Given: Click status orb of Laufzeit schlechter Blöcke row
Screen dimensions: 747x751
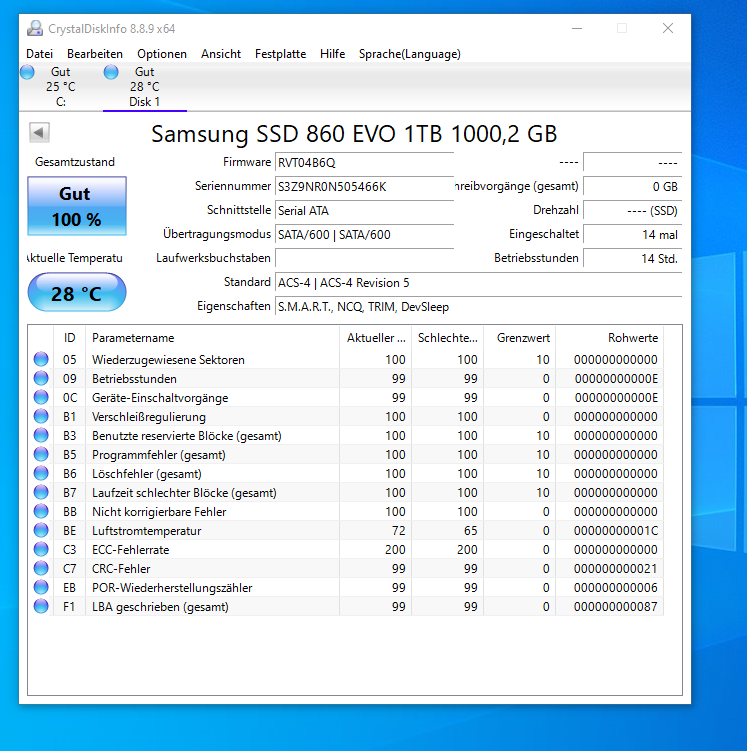Looking at the screenshot, I should pos(41,492).
